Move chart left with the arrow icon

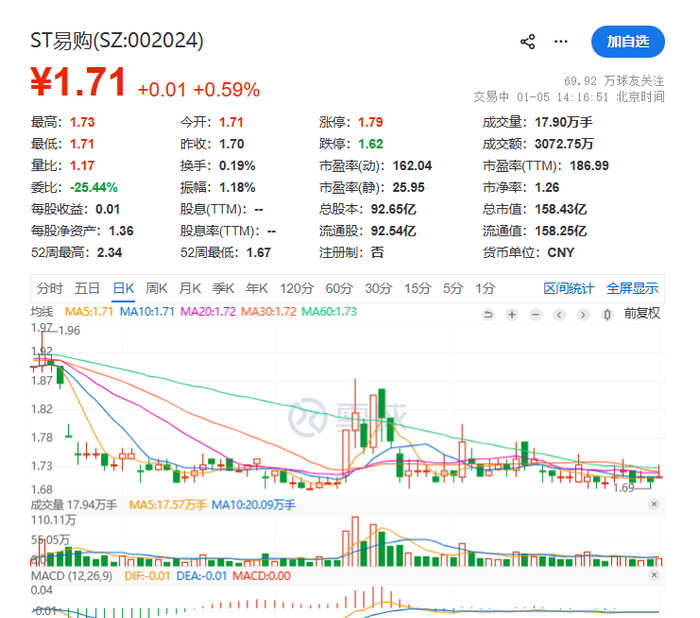point(559,315)
